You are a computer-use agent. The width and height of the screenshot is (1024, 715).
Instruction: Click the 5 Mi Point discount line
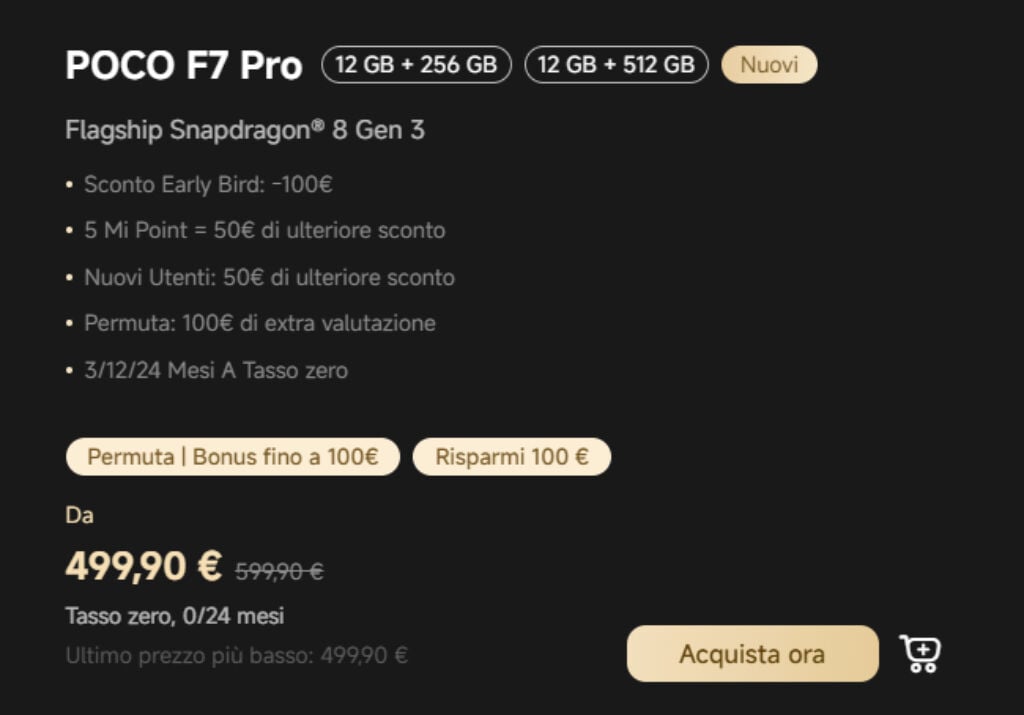(x=264, y=230)
